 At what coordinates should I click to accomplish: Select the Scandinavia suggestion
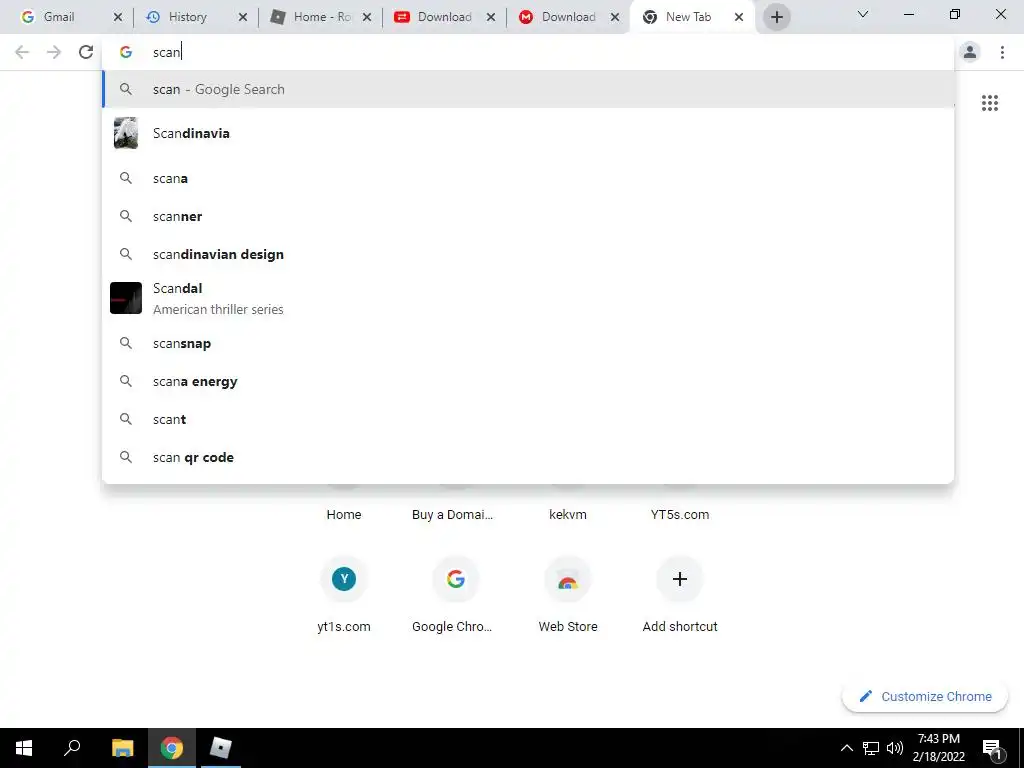point(528,133)
